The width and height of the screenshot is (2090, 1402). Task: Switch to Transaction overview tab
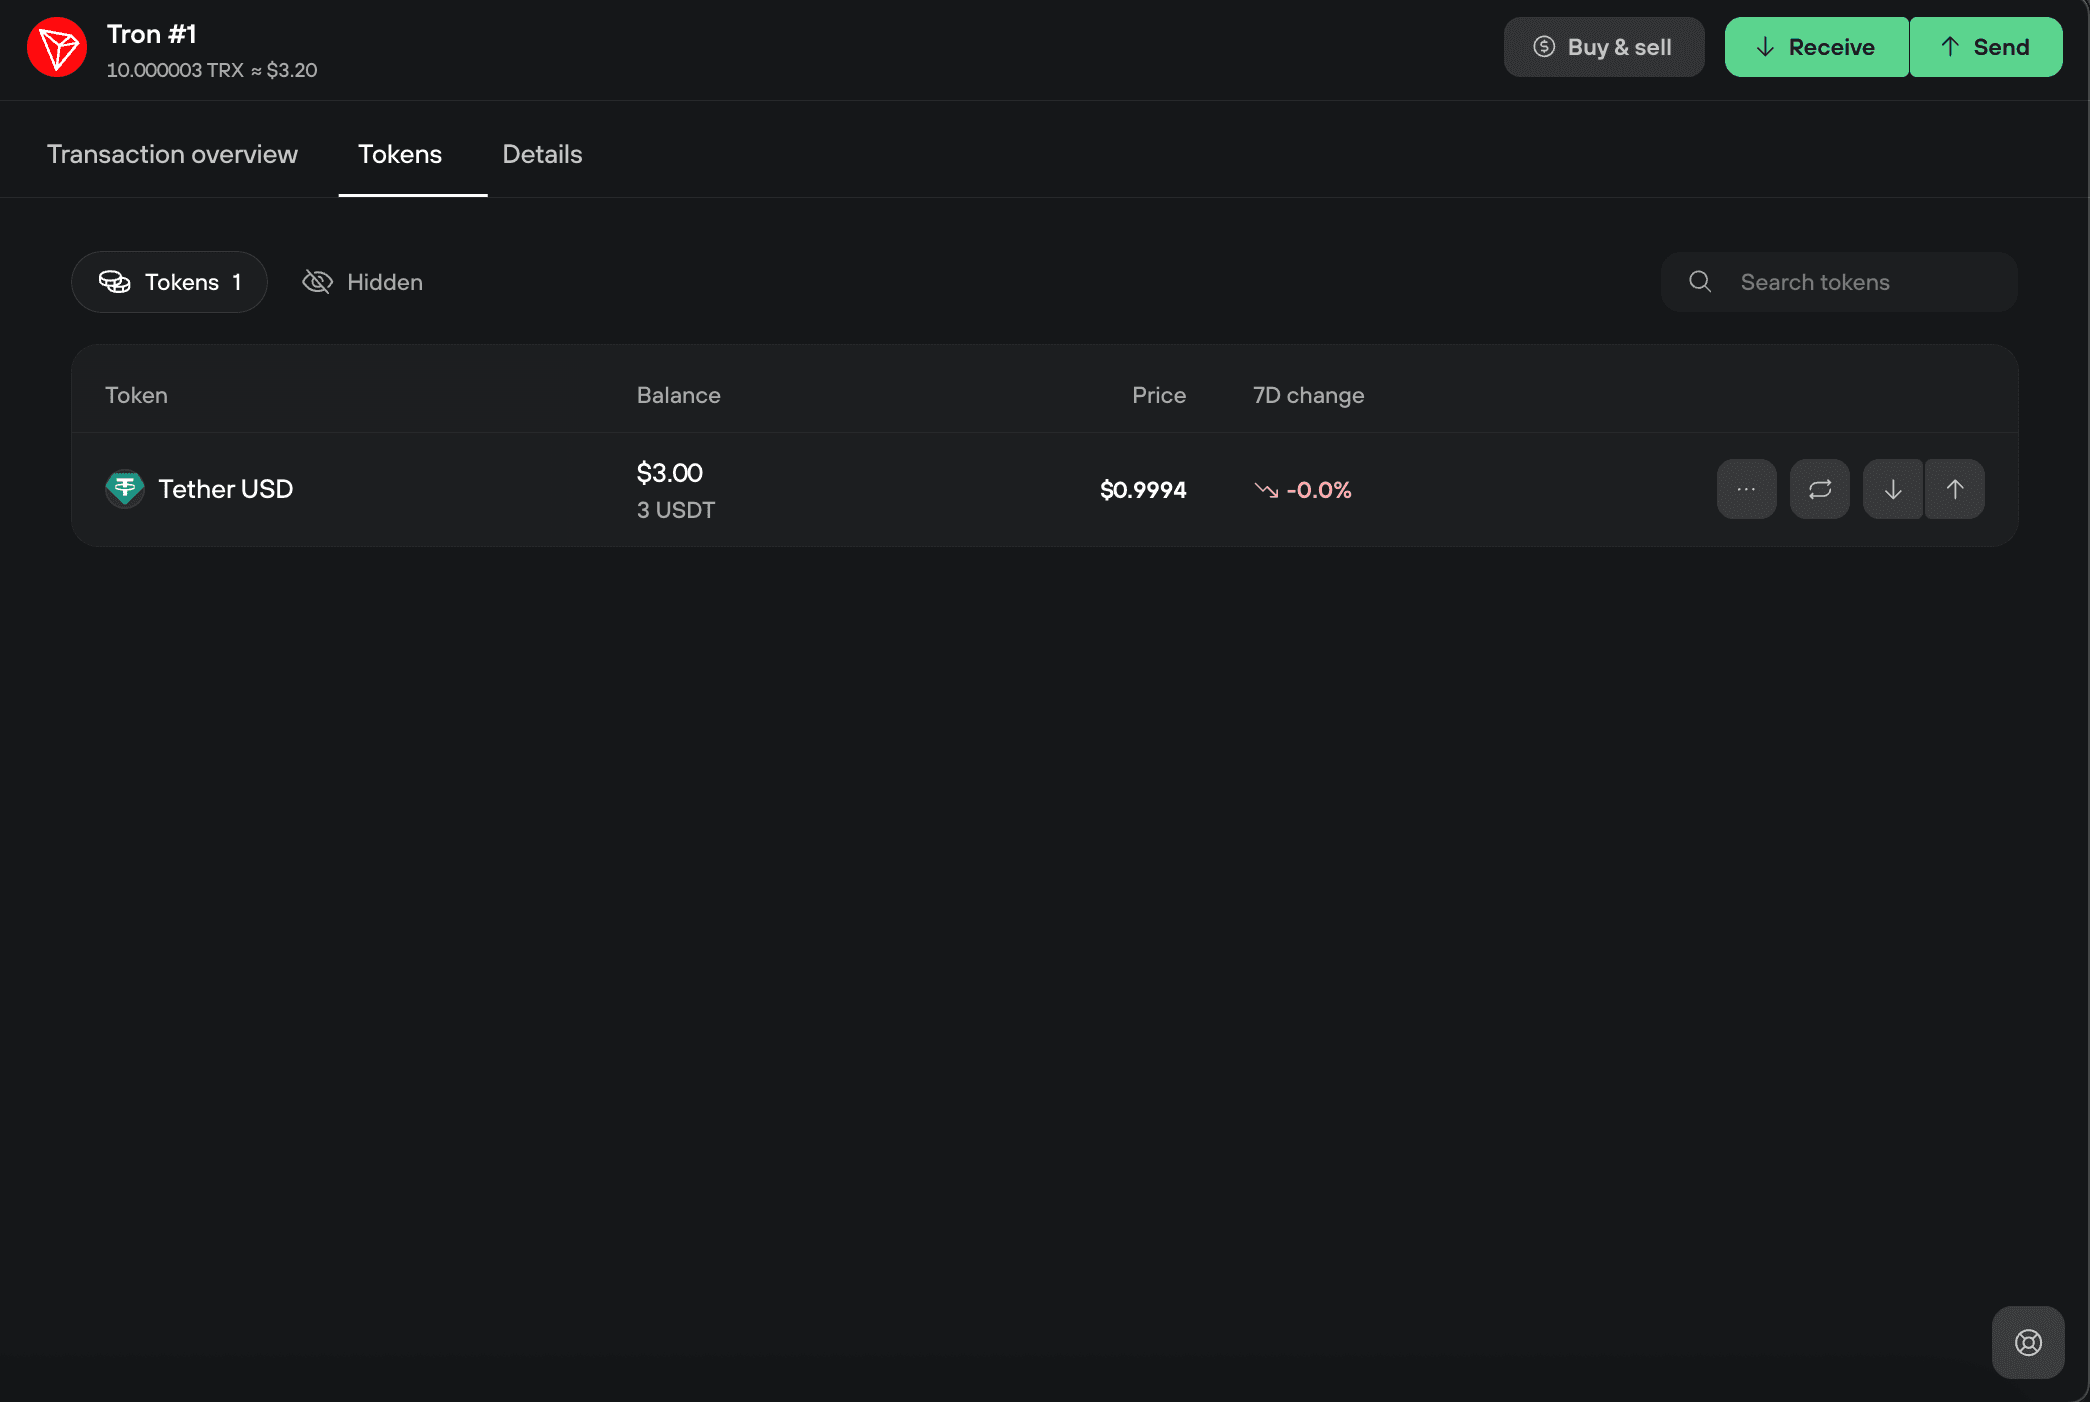pyautogui.click(x=172, y=154)
